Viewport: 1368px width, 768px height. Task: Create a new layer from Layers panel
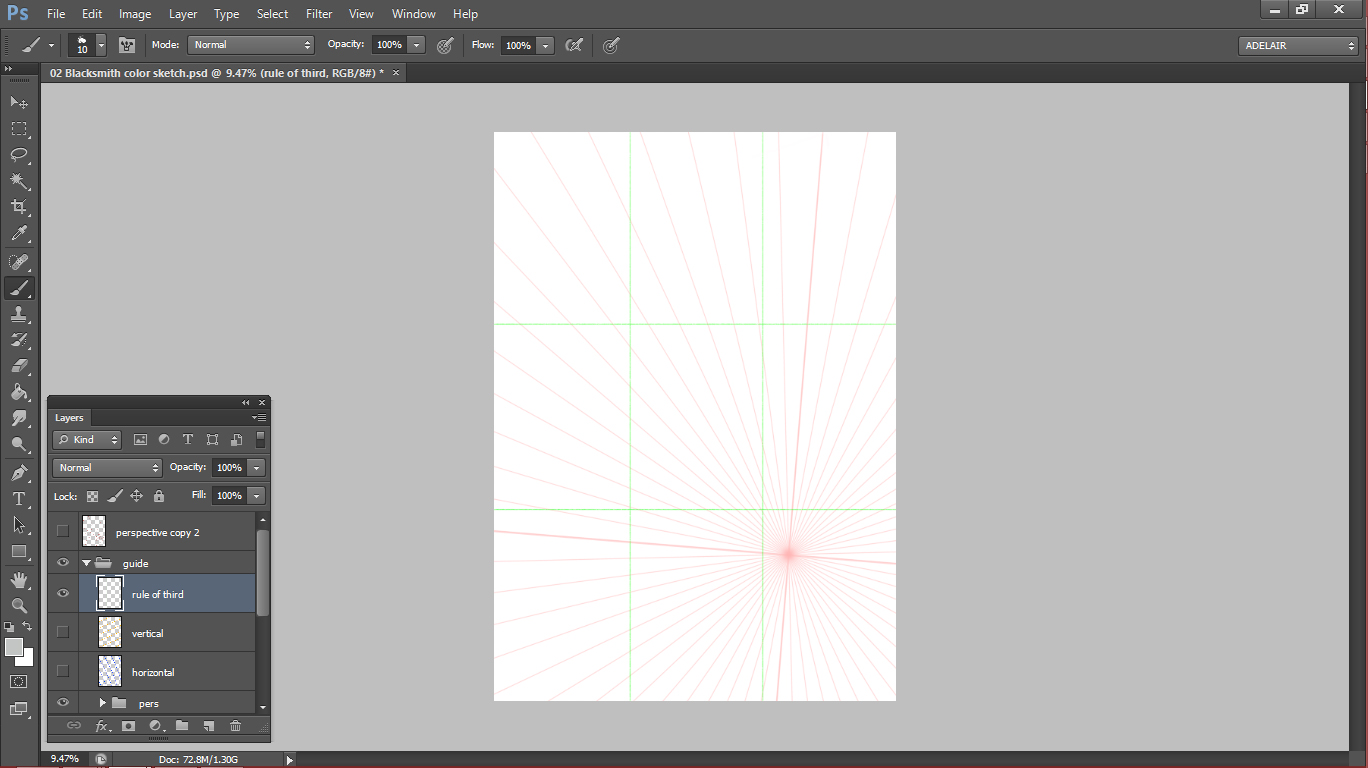209,726
